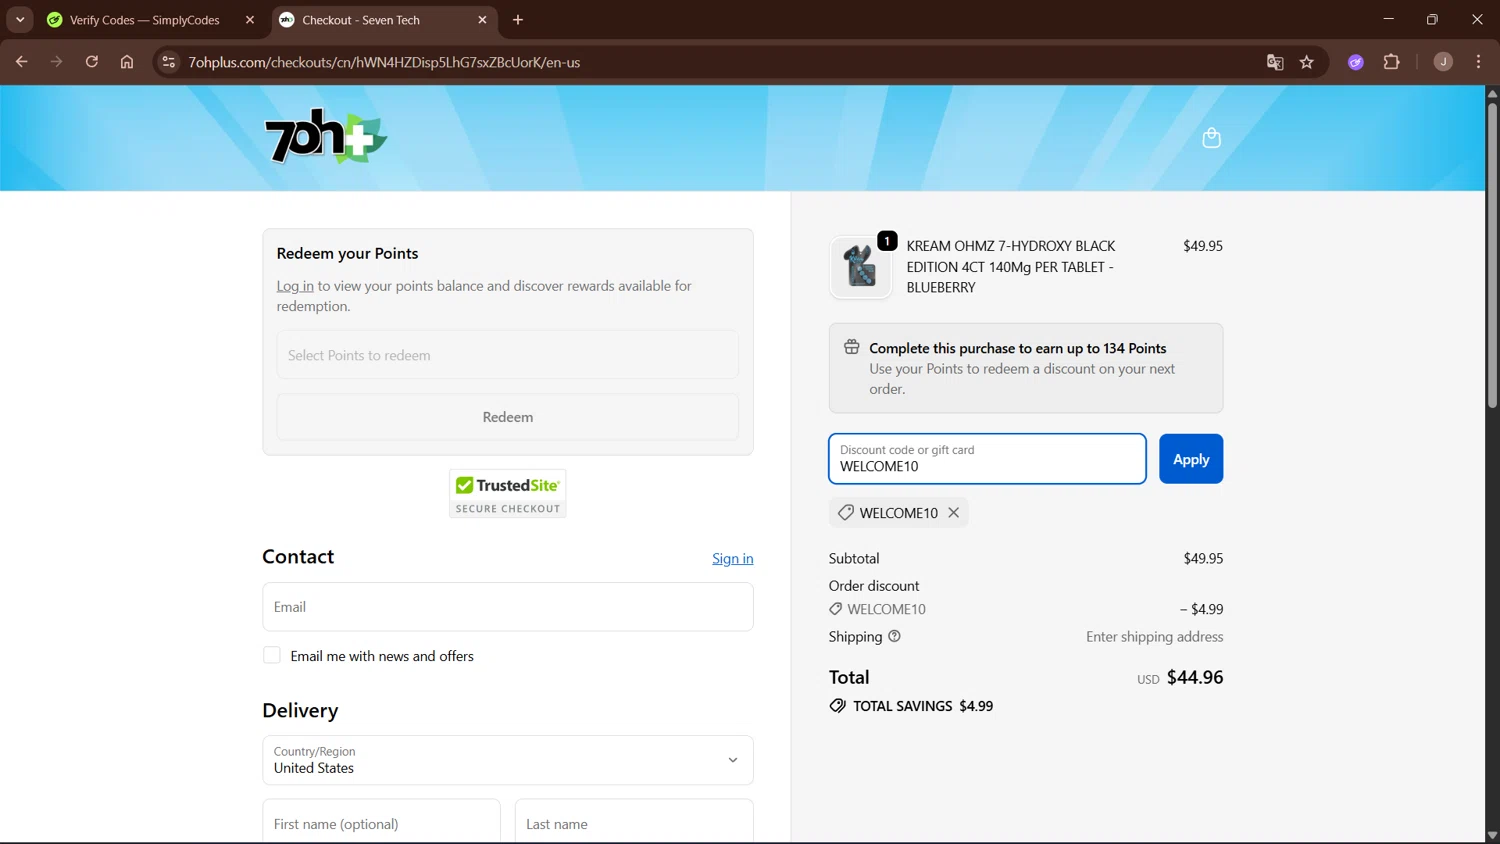Click the scrollbar up arrow
1500x844 pixels.
point(1492,93)
